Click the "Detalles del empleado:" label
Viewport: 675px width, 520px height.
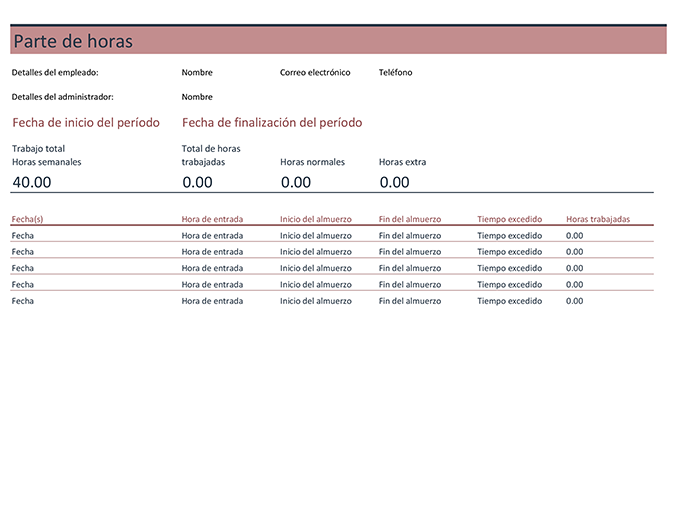coord(55,73)
